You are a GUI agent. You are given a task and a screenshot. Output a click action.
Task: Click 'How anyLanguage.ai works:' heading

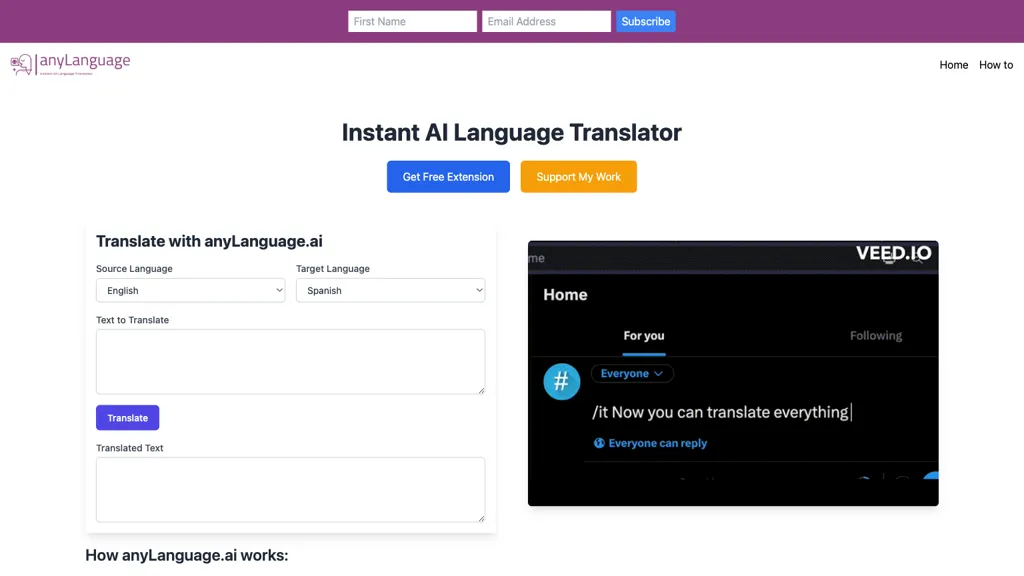click(x=187, y=555)
